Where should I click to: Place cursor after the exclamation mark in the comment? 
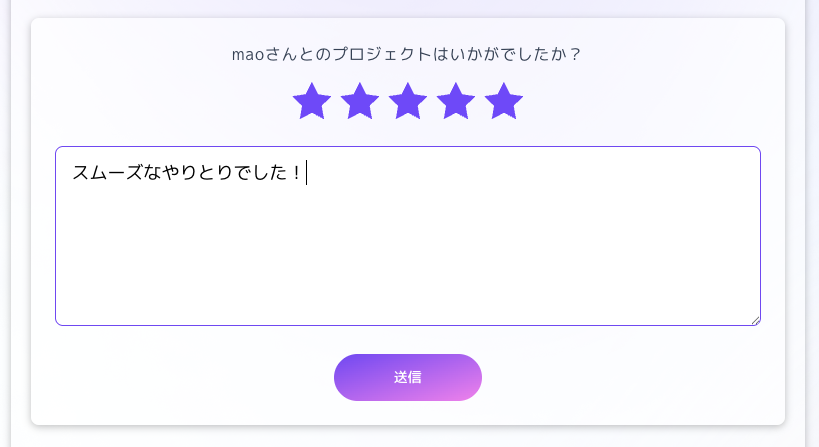[305, 173]
